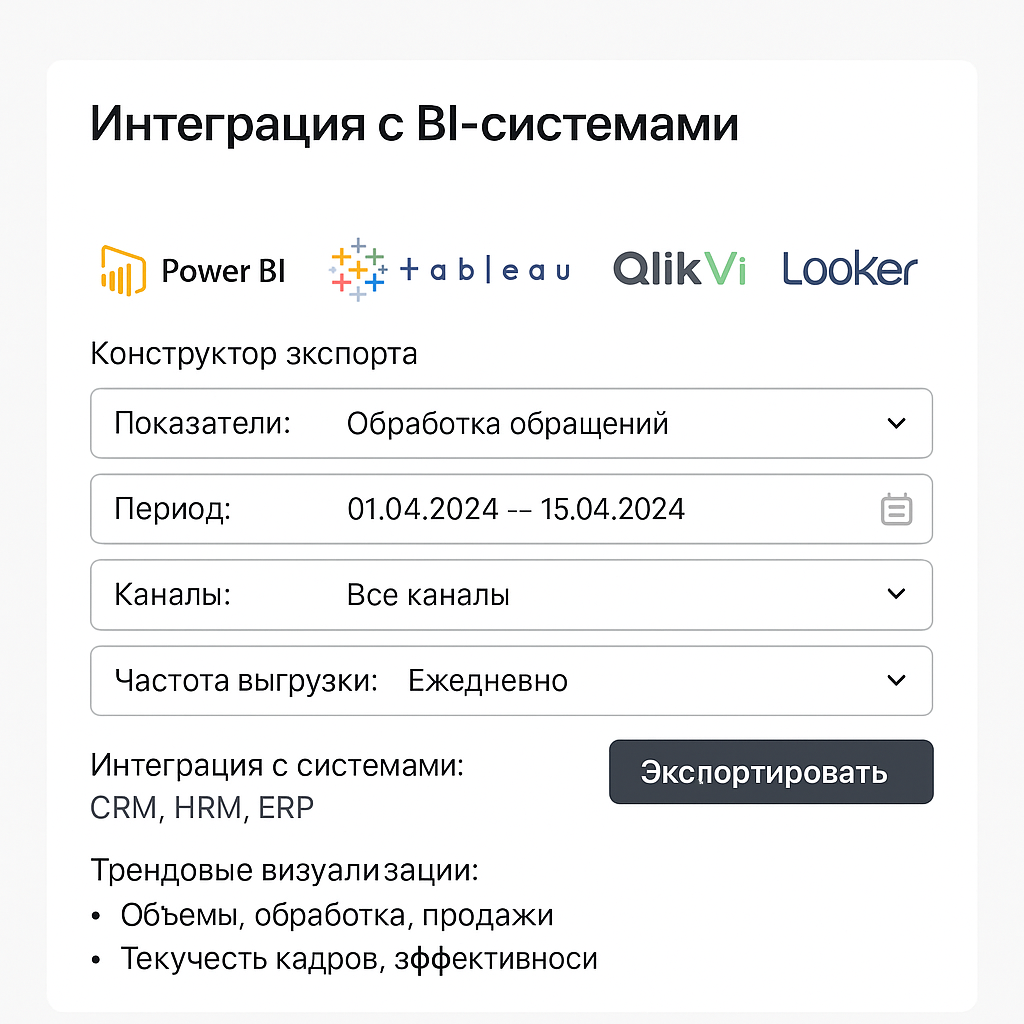Select the Power BI logo icon
1024x1024 pixels.
click(123, 270)
